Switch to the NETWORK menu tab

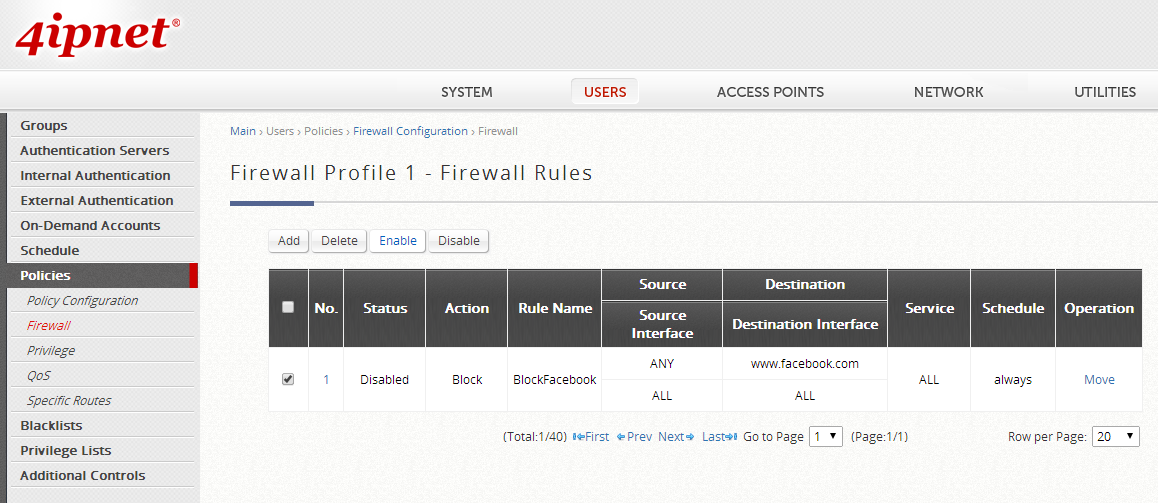click(x=948, y=92)
